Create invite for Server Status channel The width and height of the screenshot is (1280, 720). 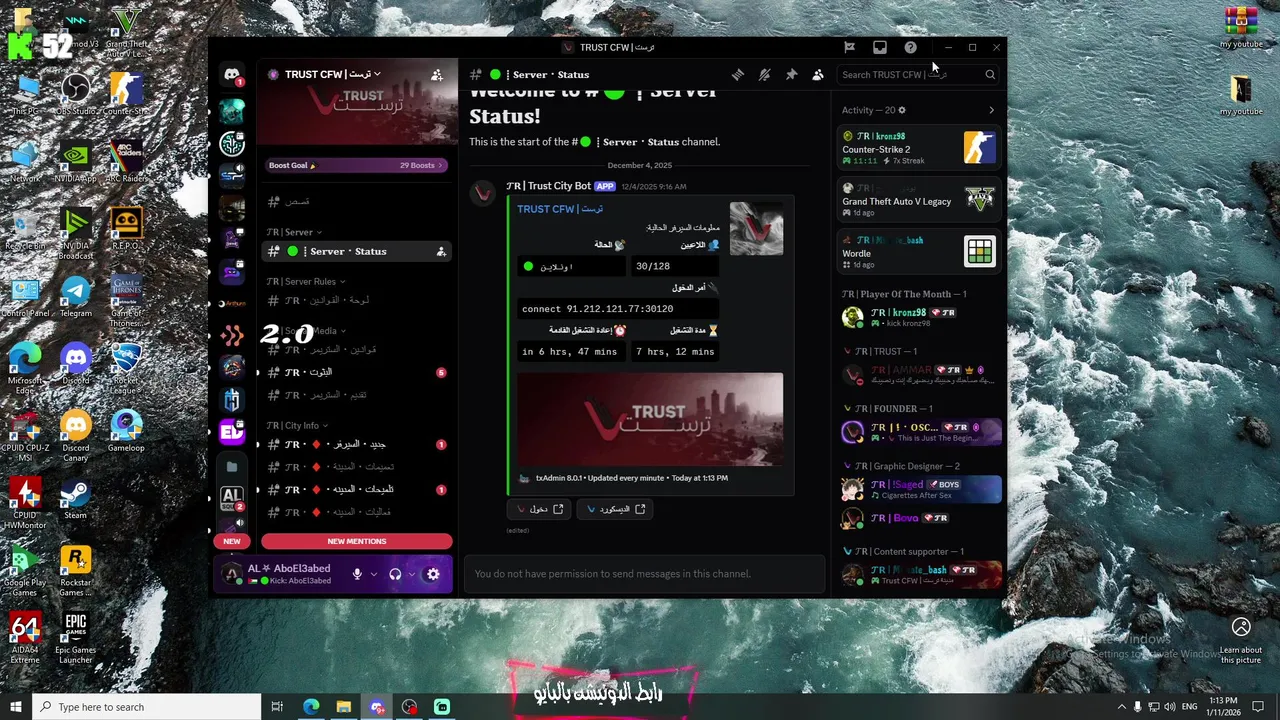pyautogui.click(x=441, y=251)
